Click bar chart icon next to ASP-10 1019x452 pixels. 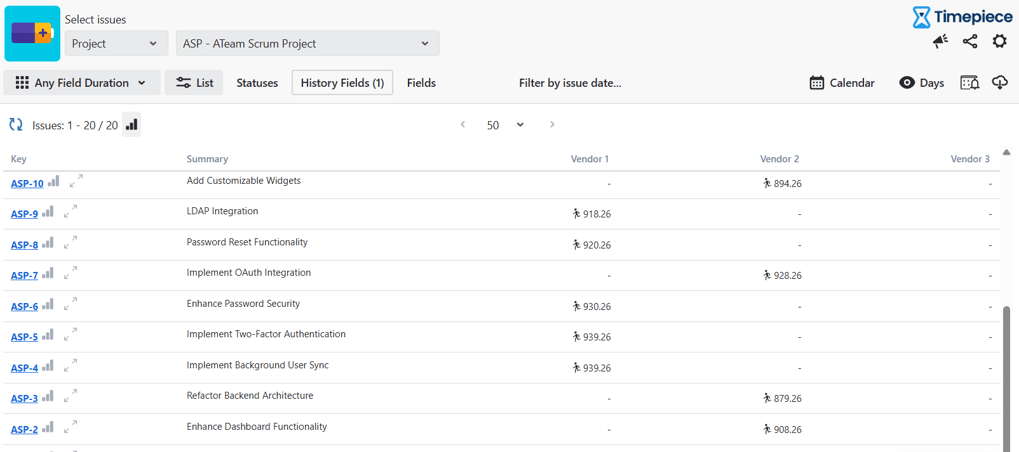(53, 181)
